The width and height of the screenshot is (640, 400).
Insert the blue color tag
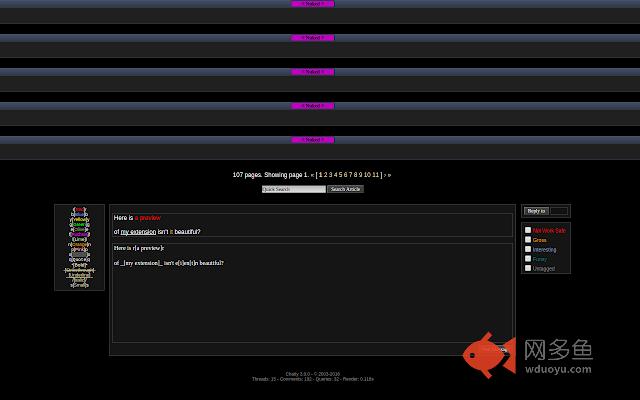(80, 214)
